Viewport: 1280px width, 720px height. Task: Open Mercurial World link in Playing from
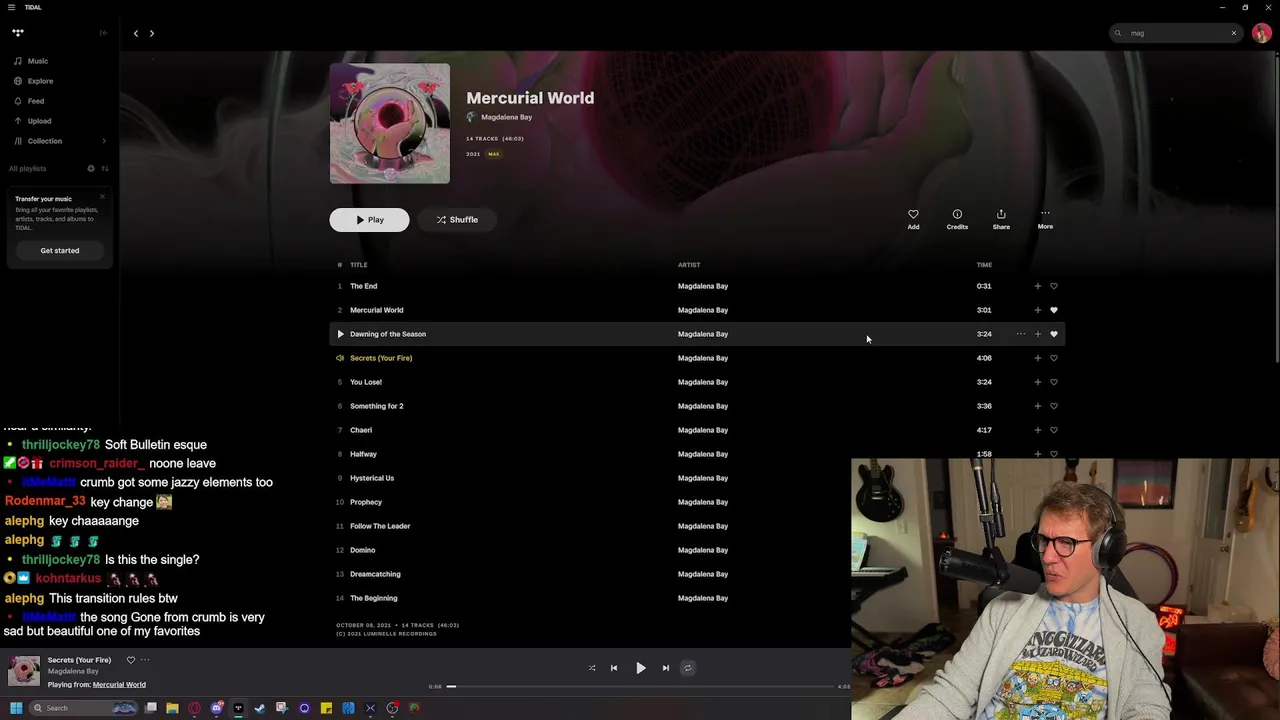click(119, 685)
